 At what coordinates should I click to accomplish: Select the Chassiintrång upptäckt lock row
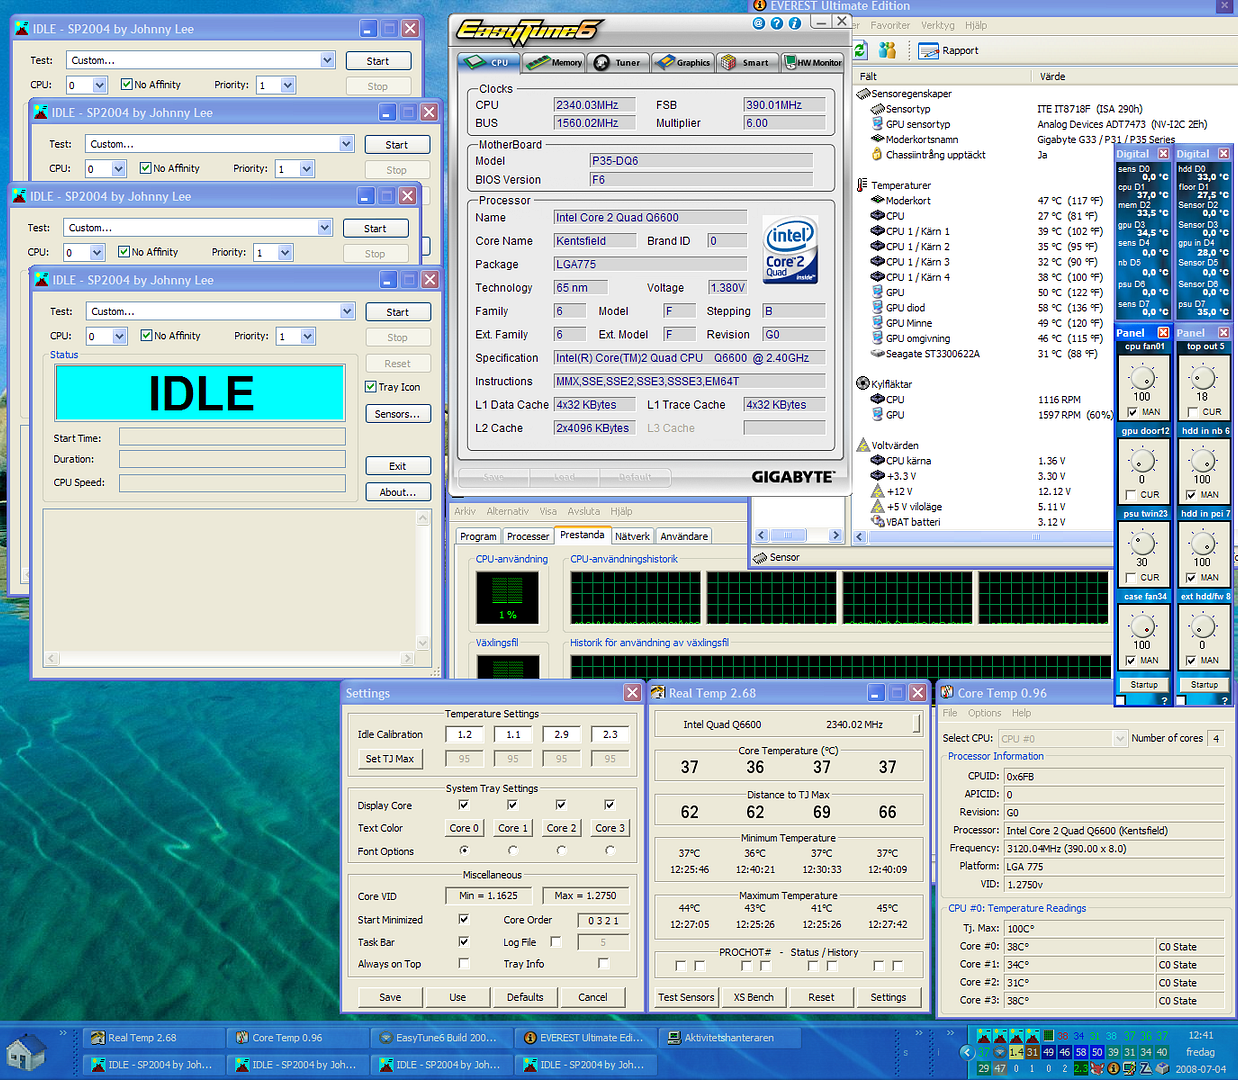[x=928, y=155]
